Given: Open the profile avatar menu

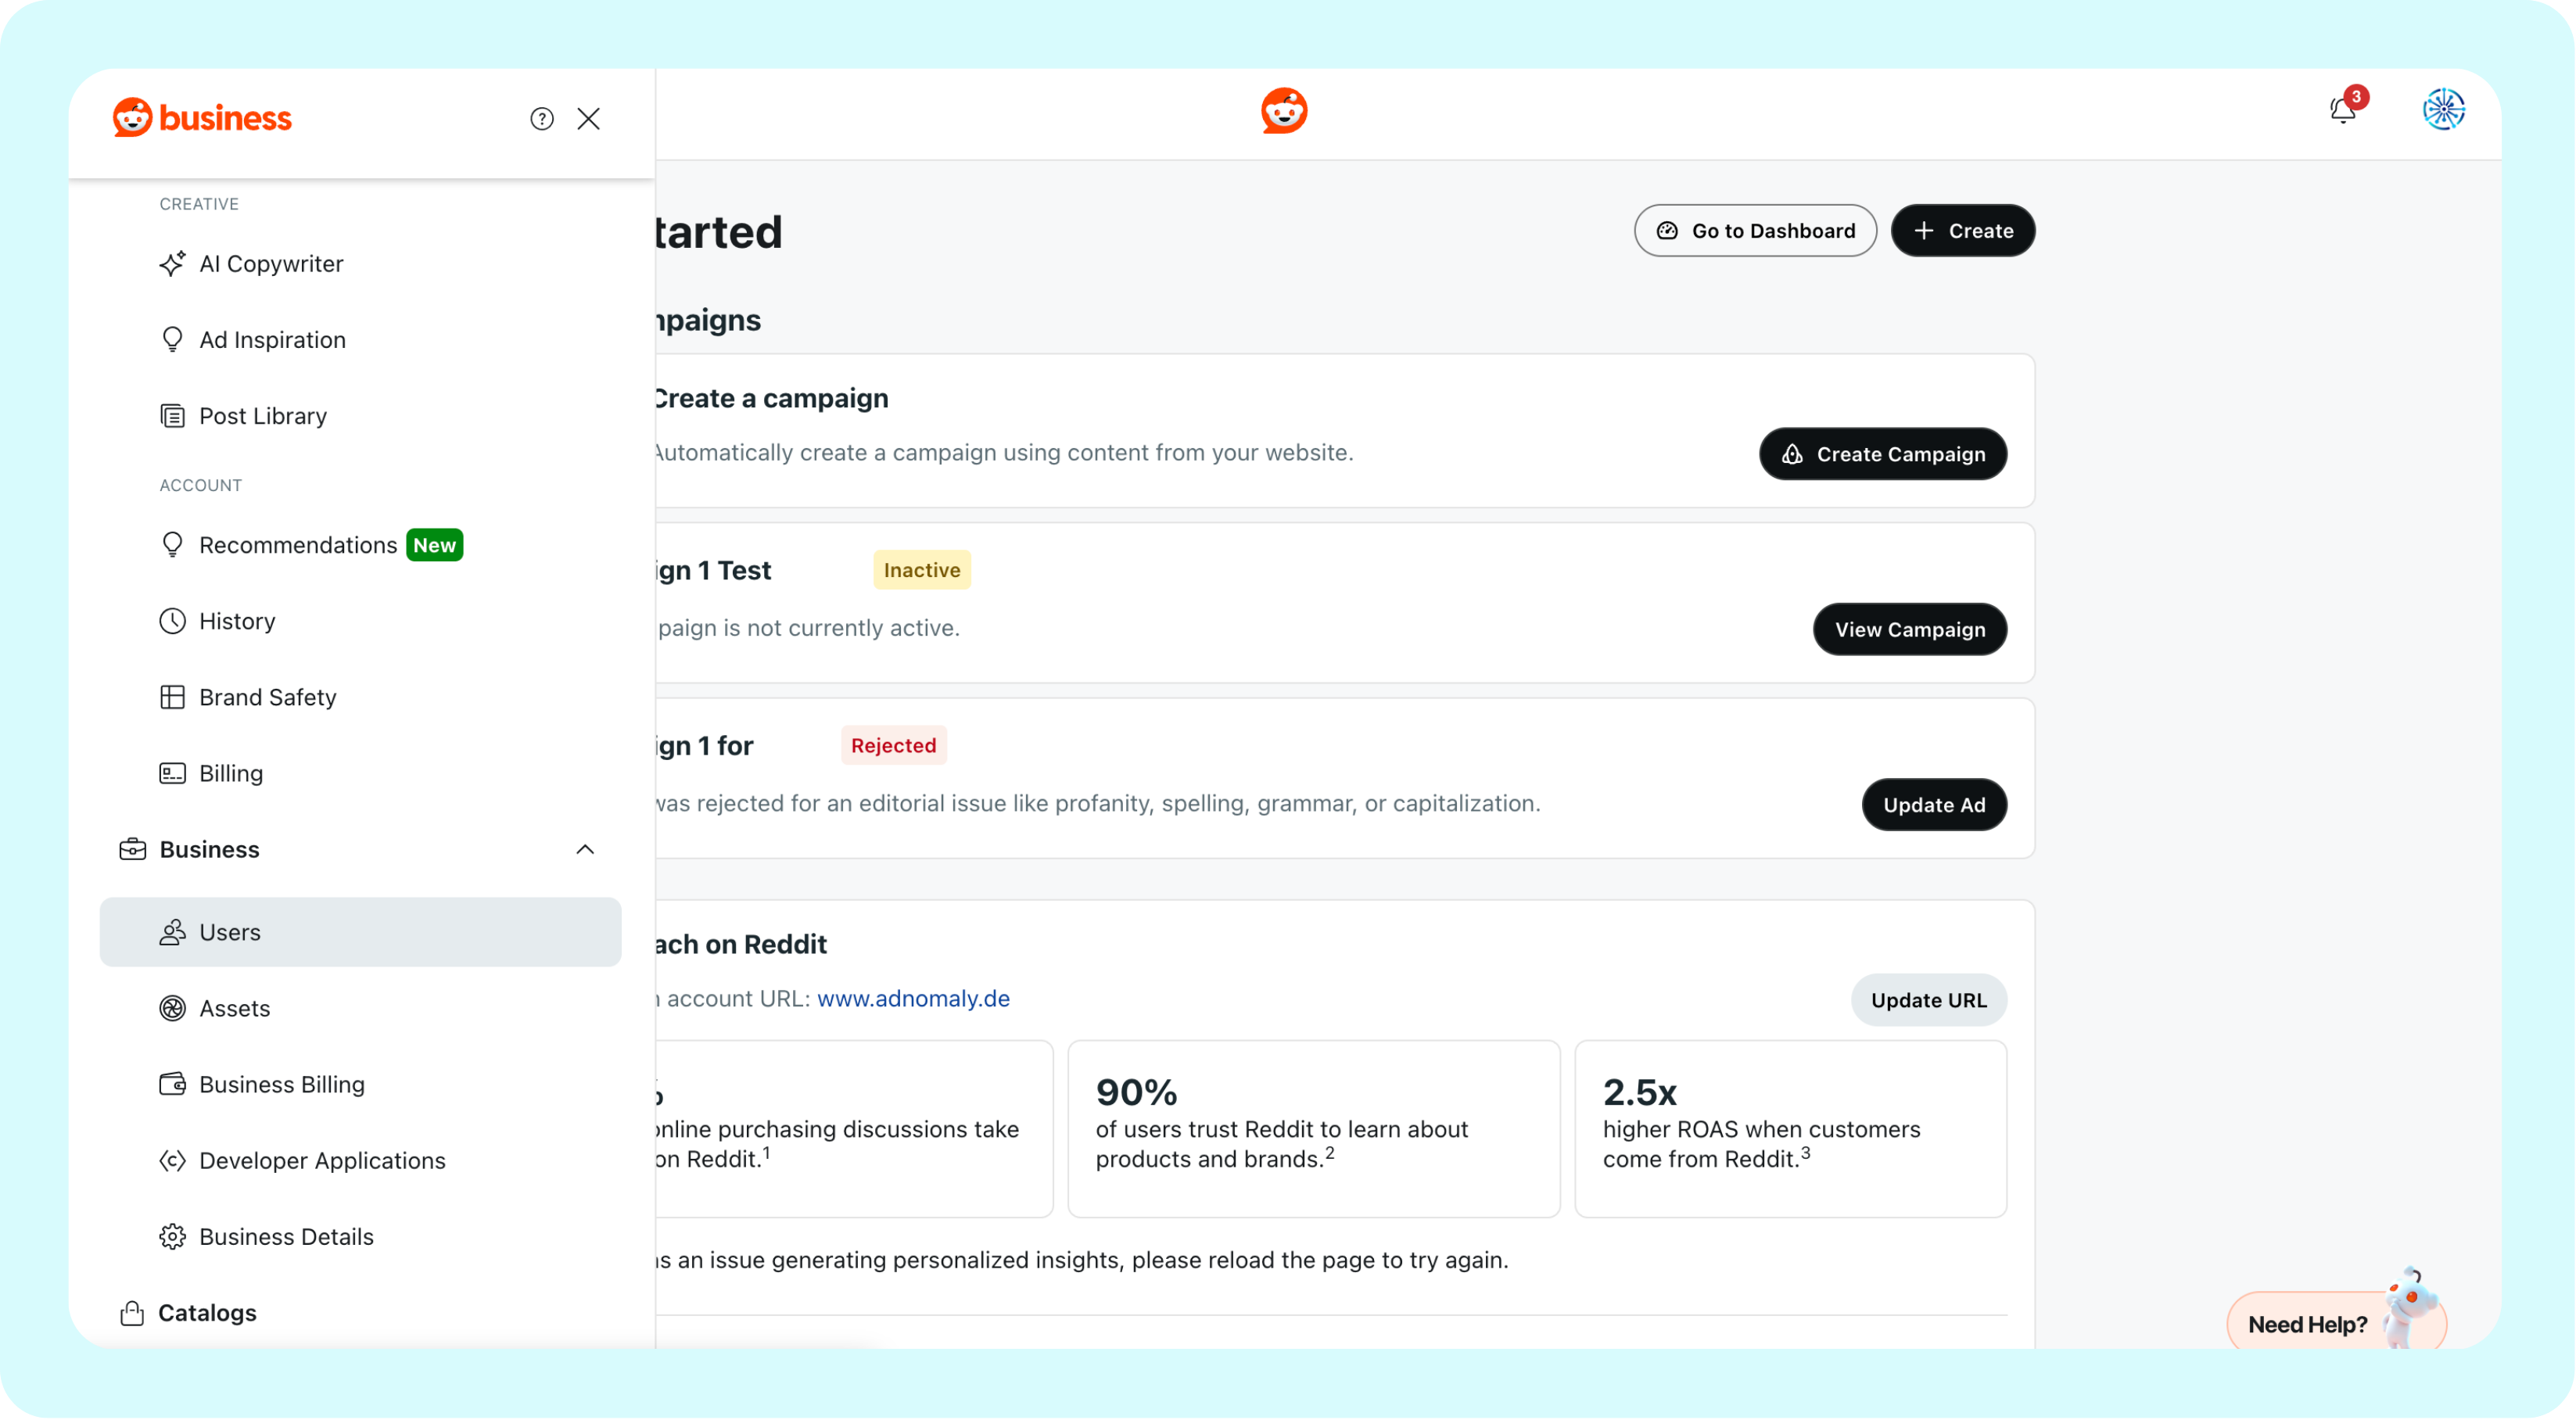Looking at the screenshot, I should click(x=2443, y=110).
